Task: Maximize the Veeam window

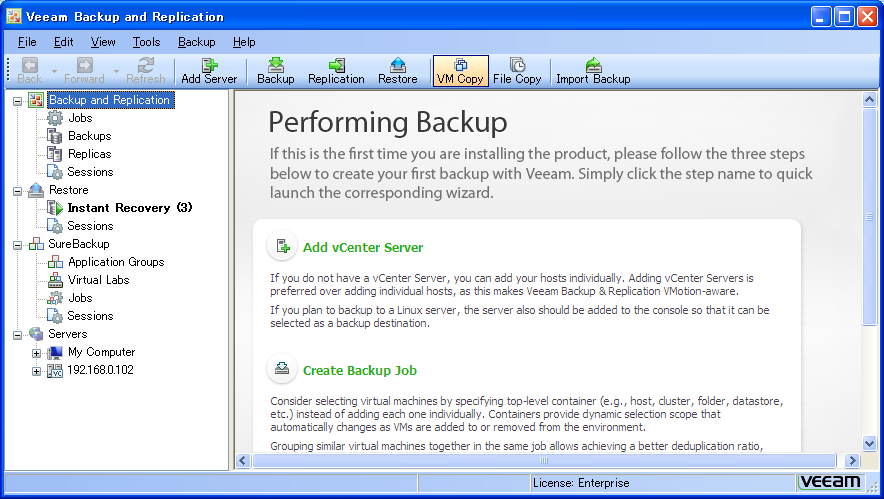Action: pos(844,17)
